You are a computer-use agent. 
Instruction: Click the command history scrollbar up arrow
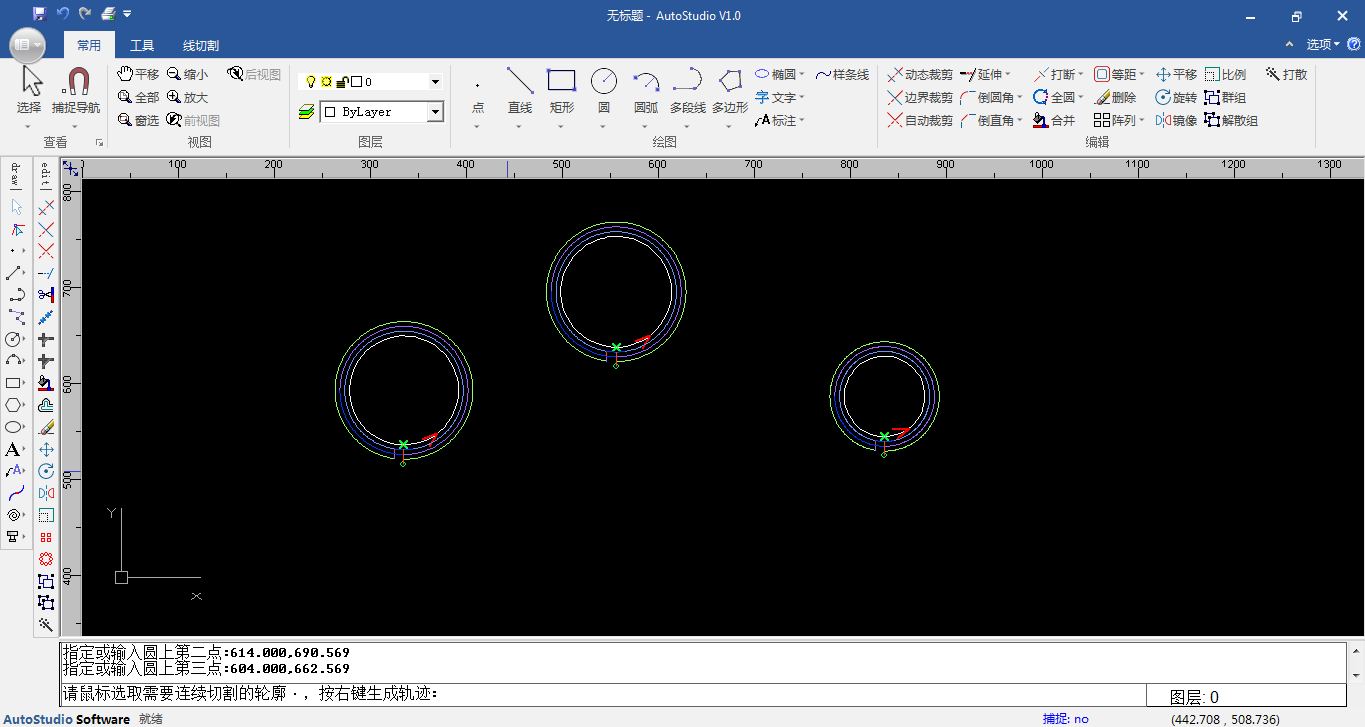coord(1355,651)
